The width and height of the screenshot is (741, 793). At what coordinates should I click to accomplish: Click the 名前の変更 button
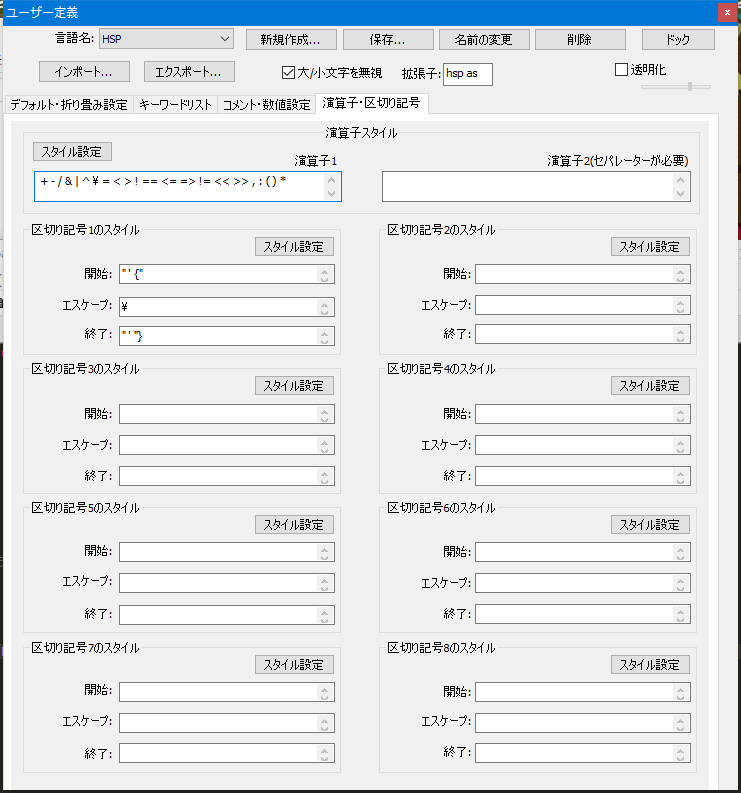(x=484, y=39)
